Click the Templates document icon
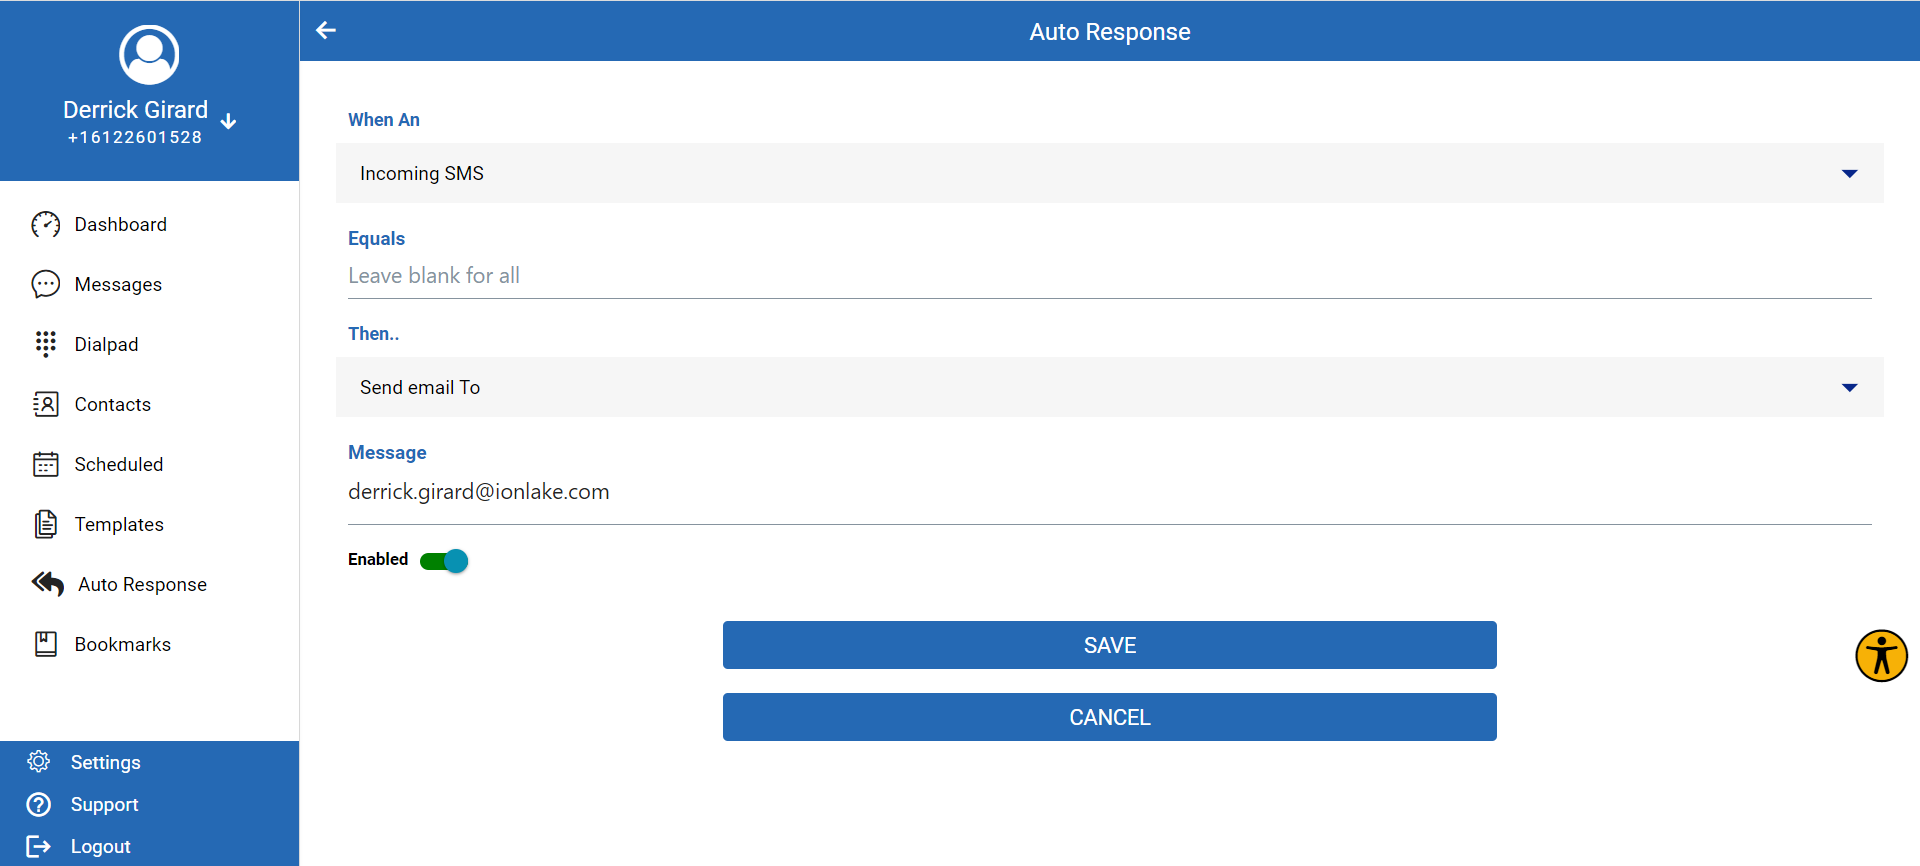Screen dimensions: 1920x866 46,524
